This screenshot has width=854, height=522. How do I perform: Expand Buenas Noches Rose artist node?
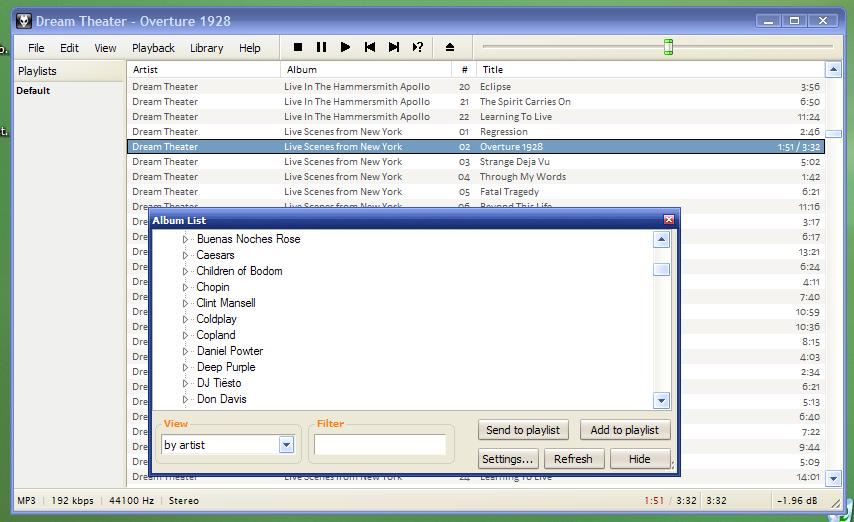point(185,239)
